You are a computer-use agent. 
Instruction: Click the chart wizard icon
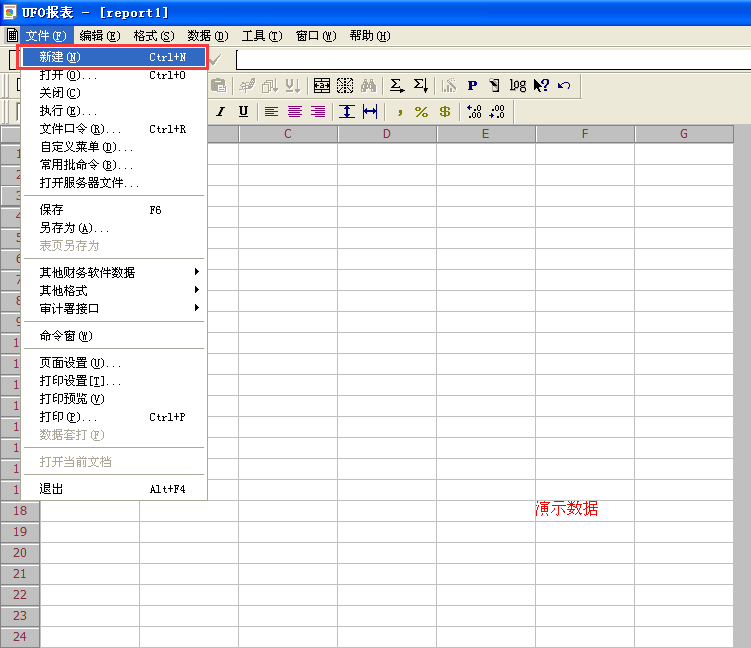coord(449,86)
